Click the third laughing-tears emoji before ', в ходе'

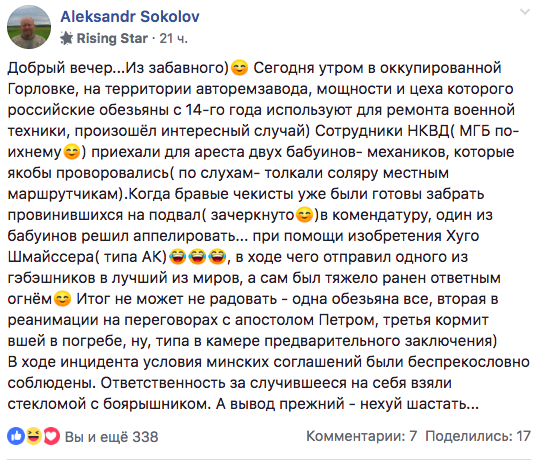pos(218,257)
